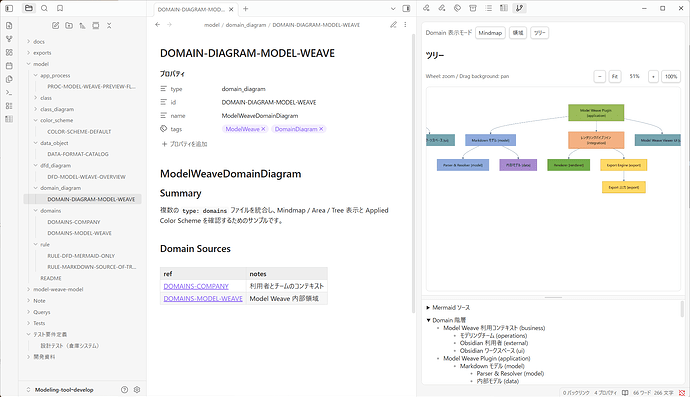Image resolution: width=690 pixels, height=397 pixels.
Task: Open tags pane icon in right sidebar
Action: coord(457,8)
